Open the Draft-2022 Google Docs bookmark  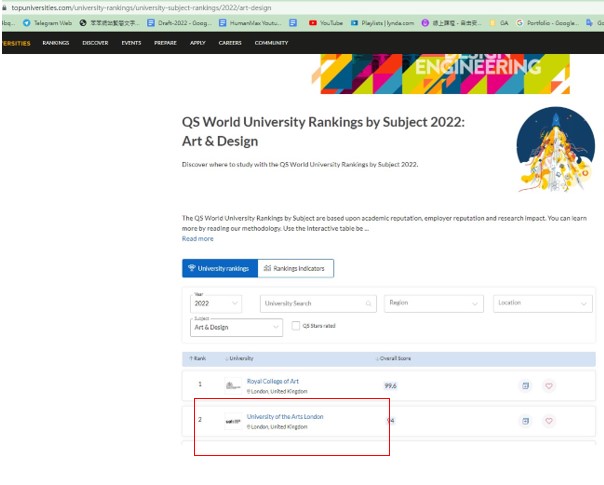[x=180, y=23]
